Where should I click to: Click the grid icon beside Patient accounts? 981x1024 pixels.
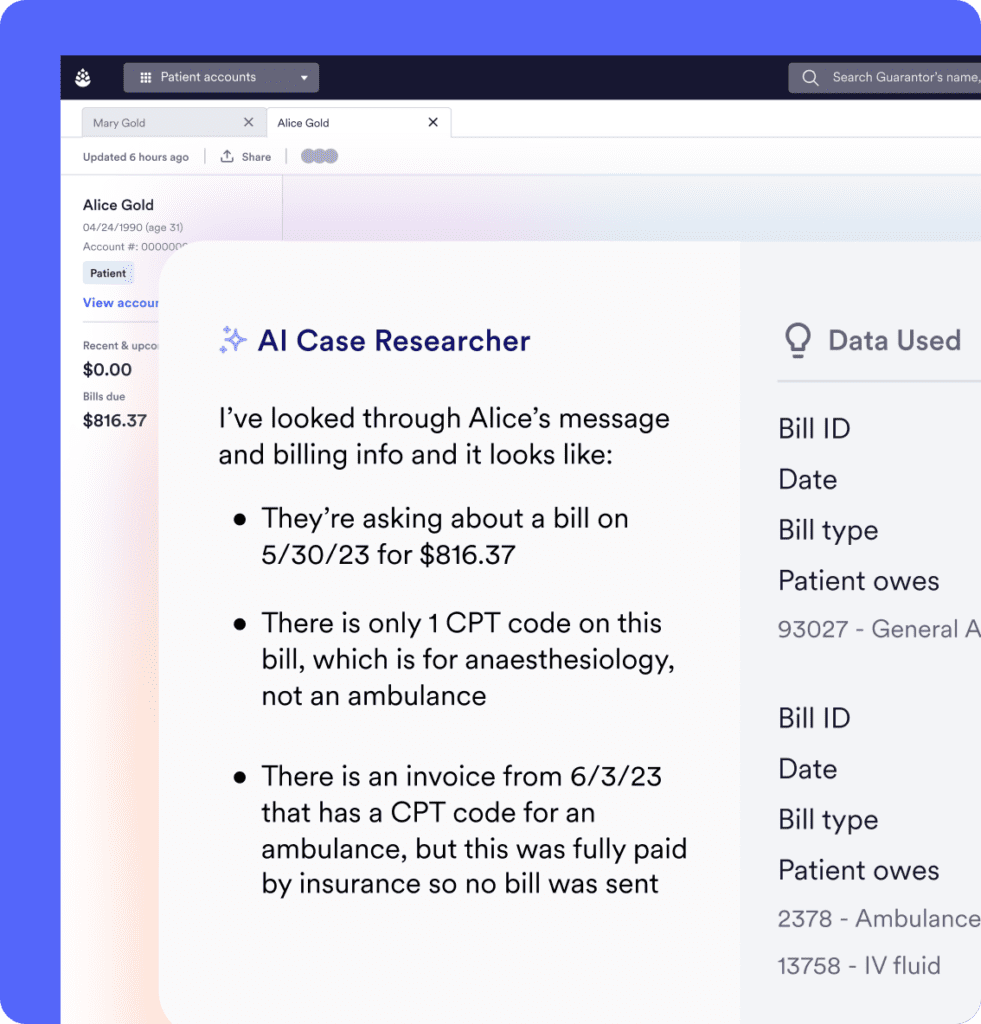point(145,77)
